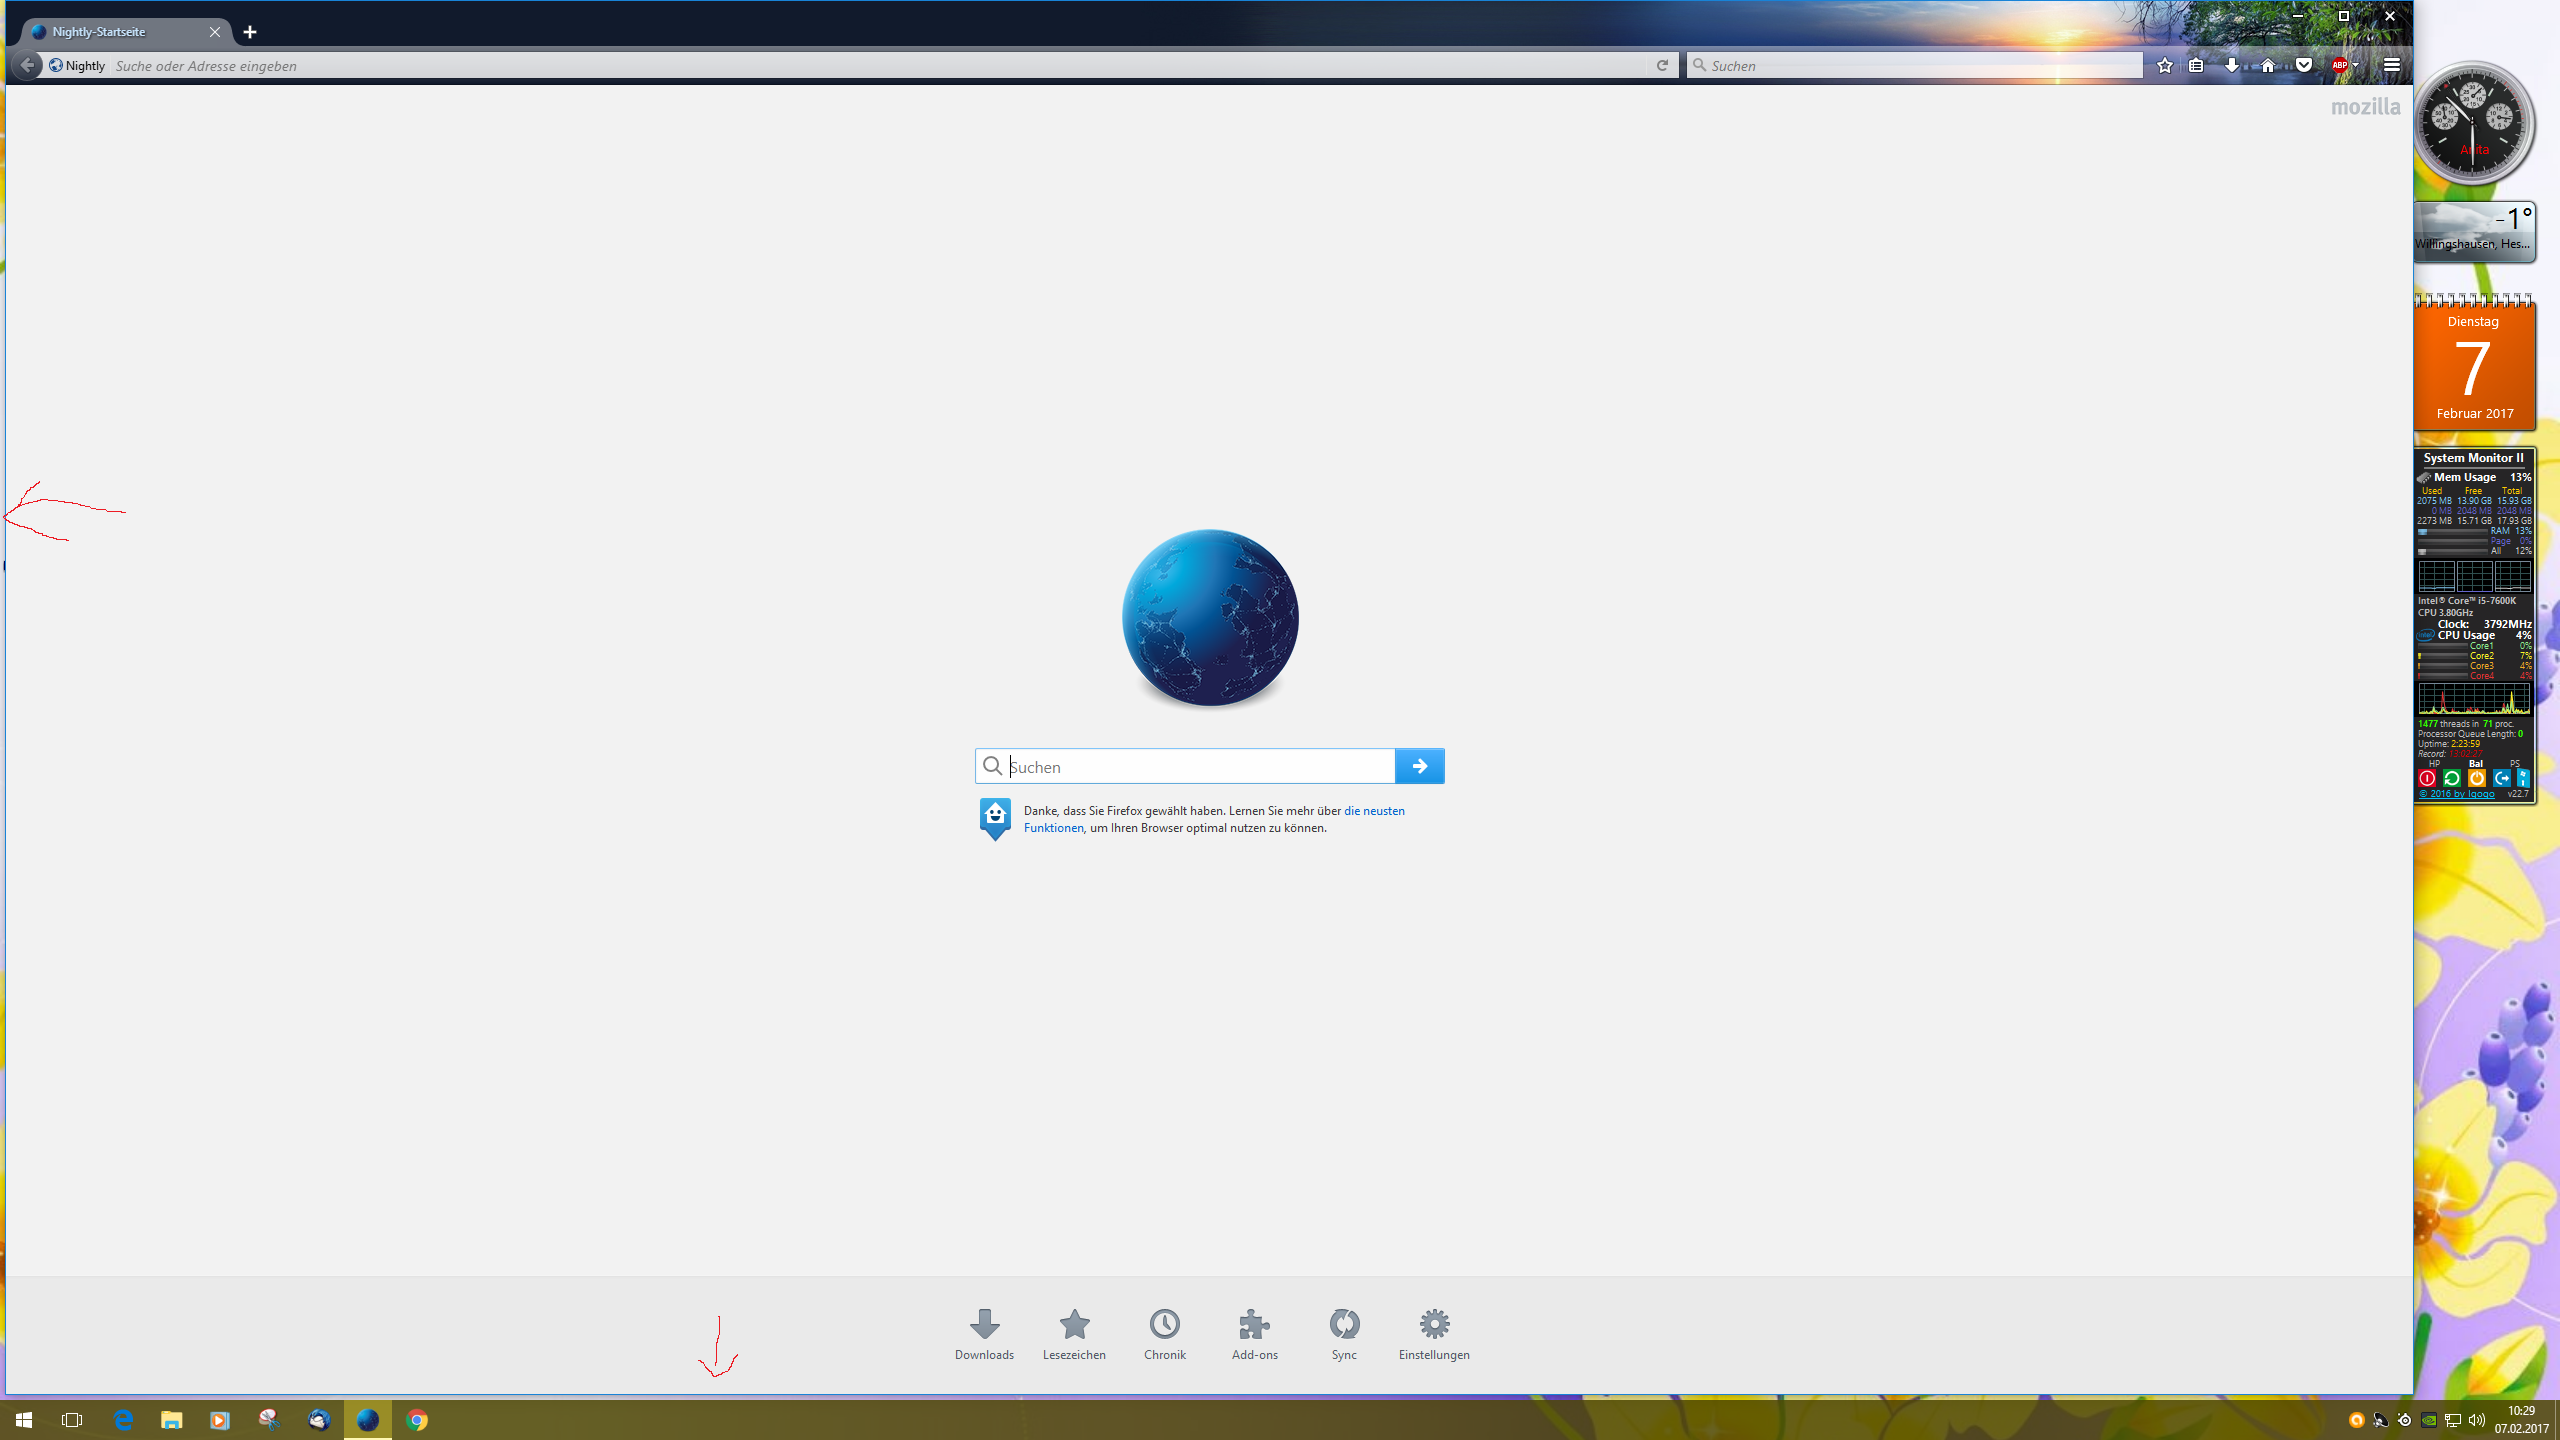The height and width of the screenshot is (1440, 2560).
Task: Click the Adblock Plus icon
Action: tap(2339, 66)
